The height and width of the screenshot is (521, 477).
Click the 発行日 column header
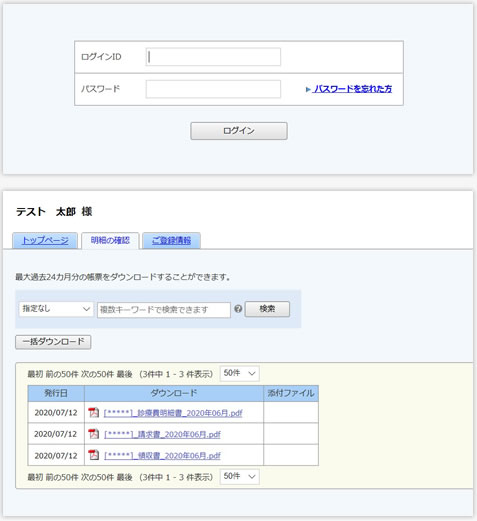pyautogui.click(x=56, y=393)
